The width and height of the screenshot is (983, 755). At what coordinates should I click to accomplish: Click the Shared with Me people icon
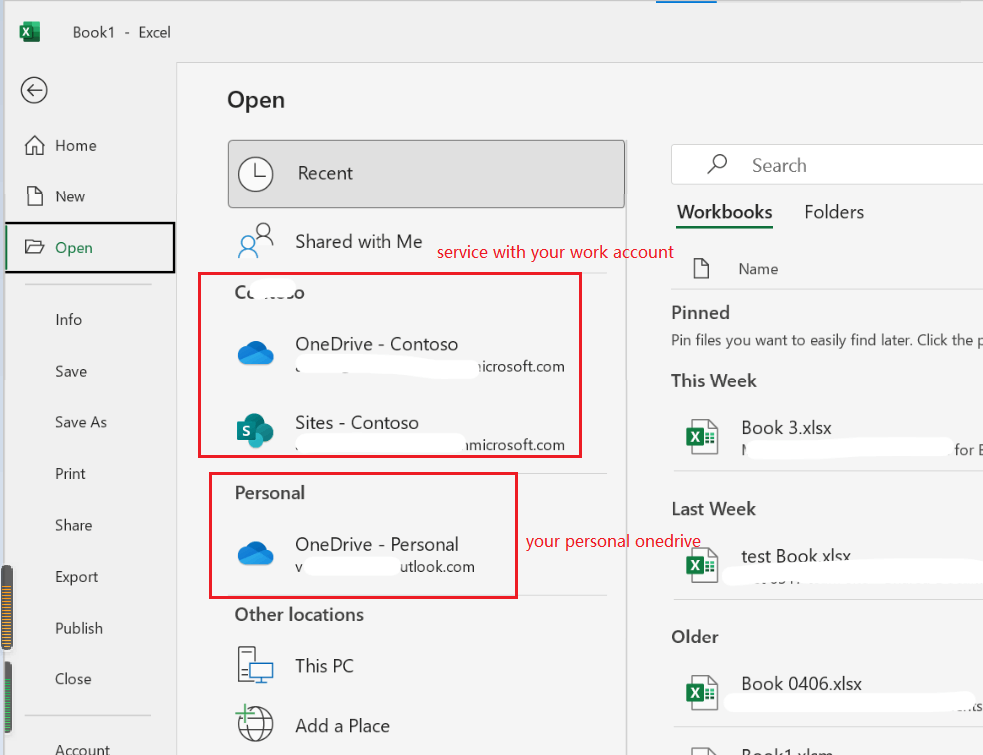click(256, 241)
